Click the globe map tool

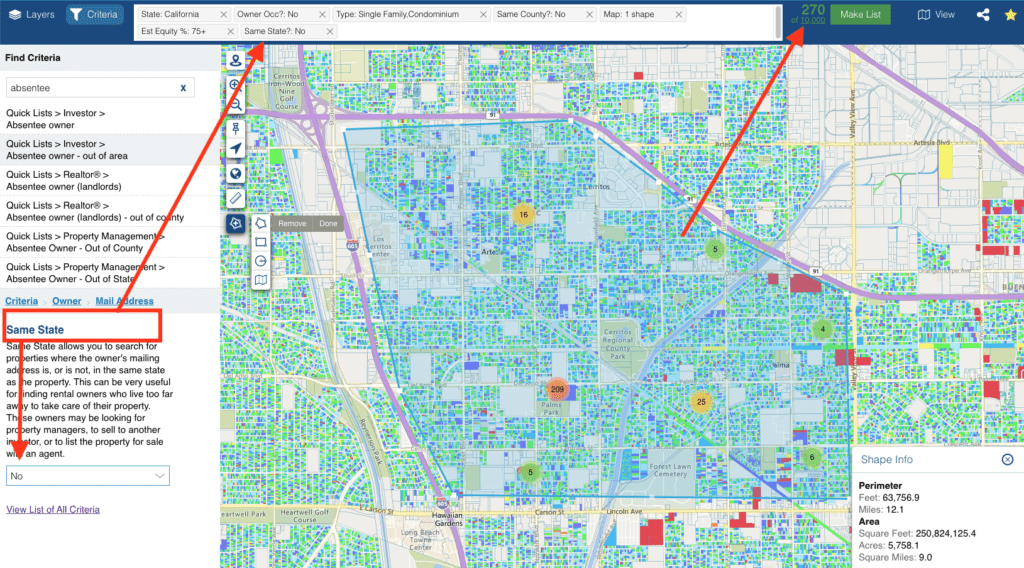point(236,174)
